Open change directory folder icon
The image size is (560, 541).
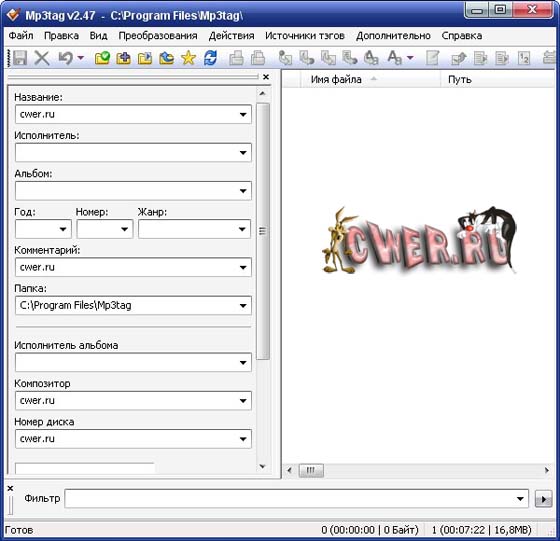[x=102, y=58]
